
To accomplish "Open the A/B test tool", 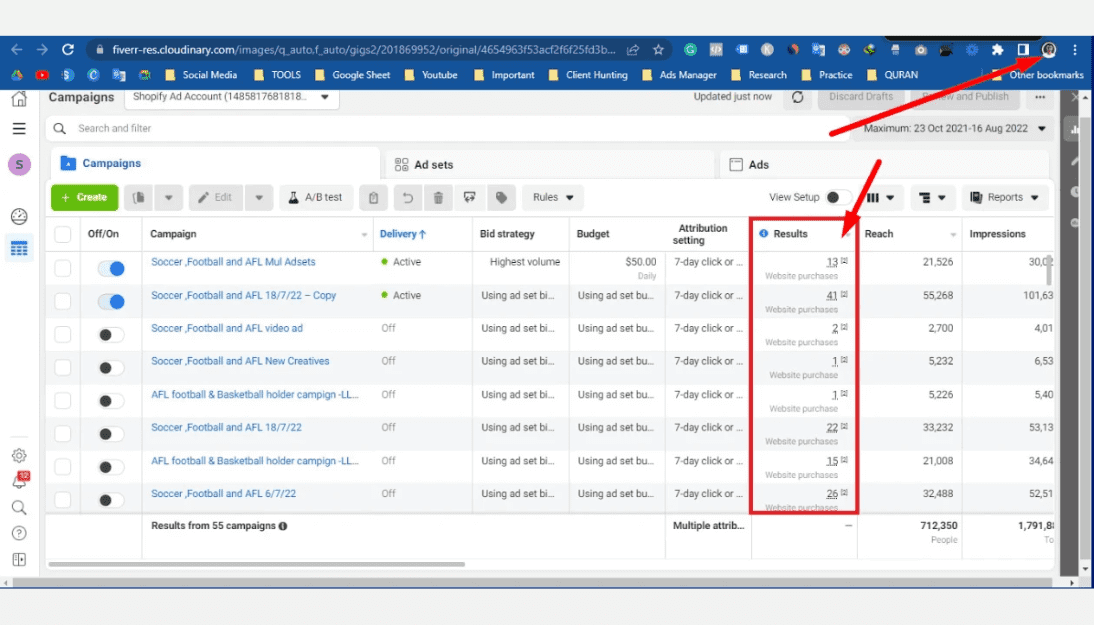I will coord(316,198).
